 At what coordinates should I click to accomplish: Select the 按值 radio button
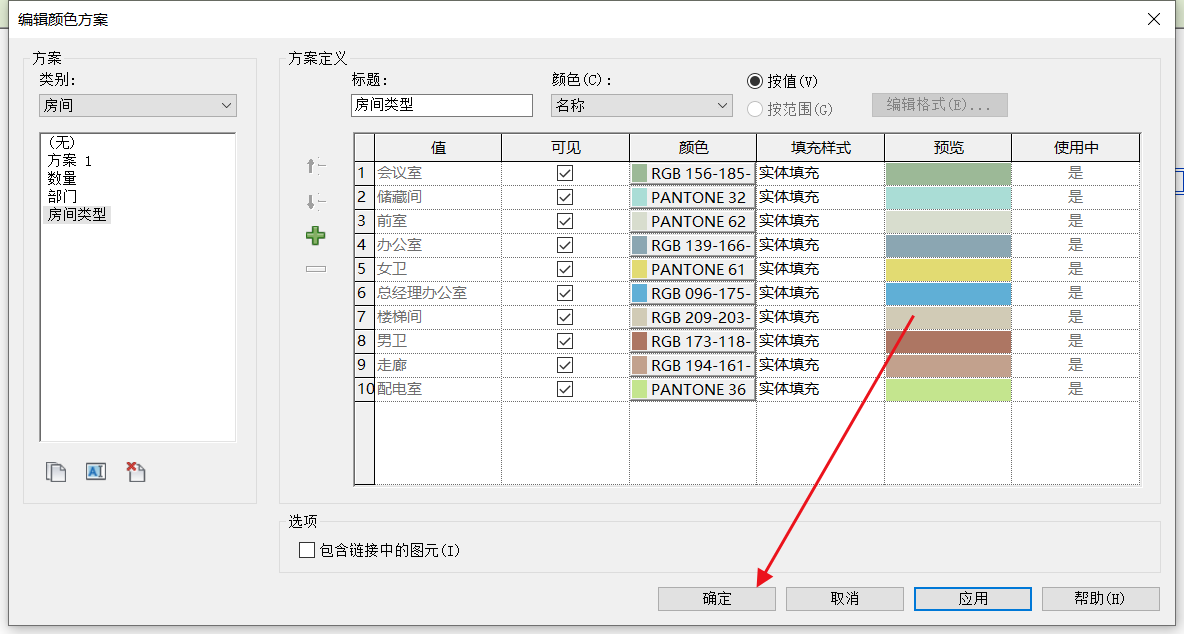coord(756,81)
